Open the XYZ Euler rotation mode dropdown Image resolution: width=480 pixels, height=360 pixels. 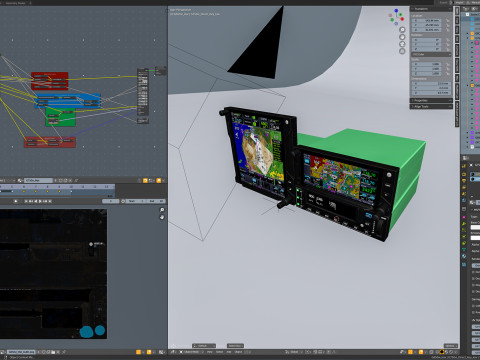coord(431,54)
